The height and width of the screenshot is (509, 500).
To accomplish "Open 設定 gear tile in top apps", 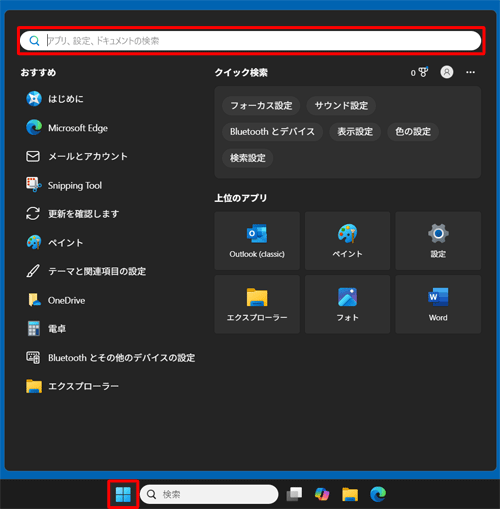I will [x=438, y=241].
